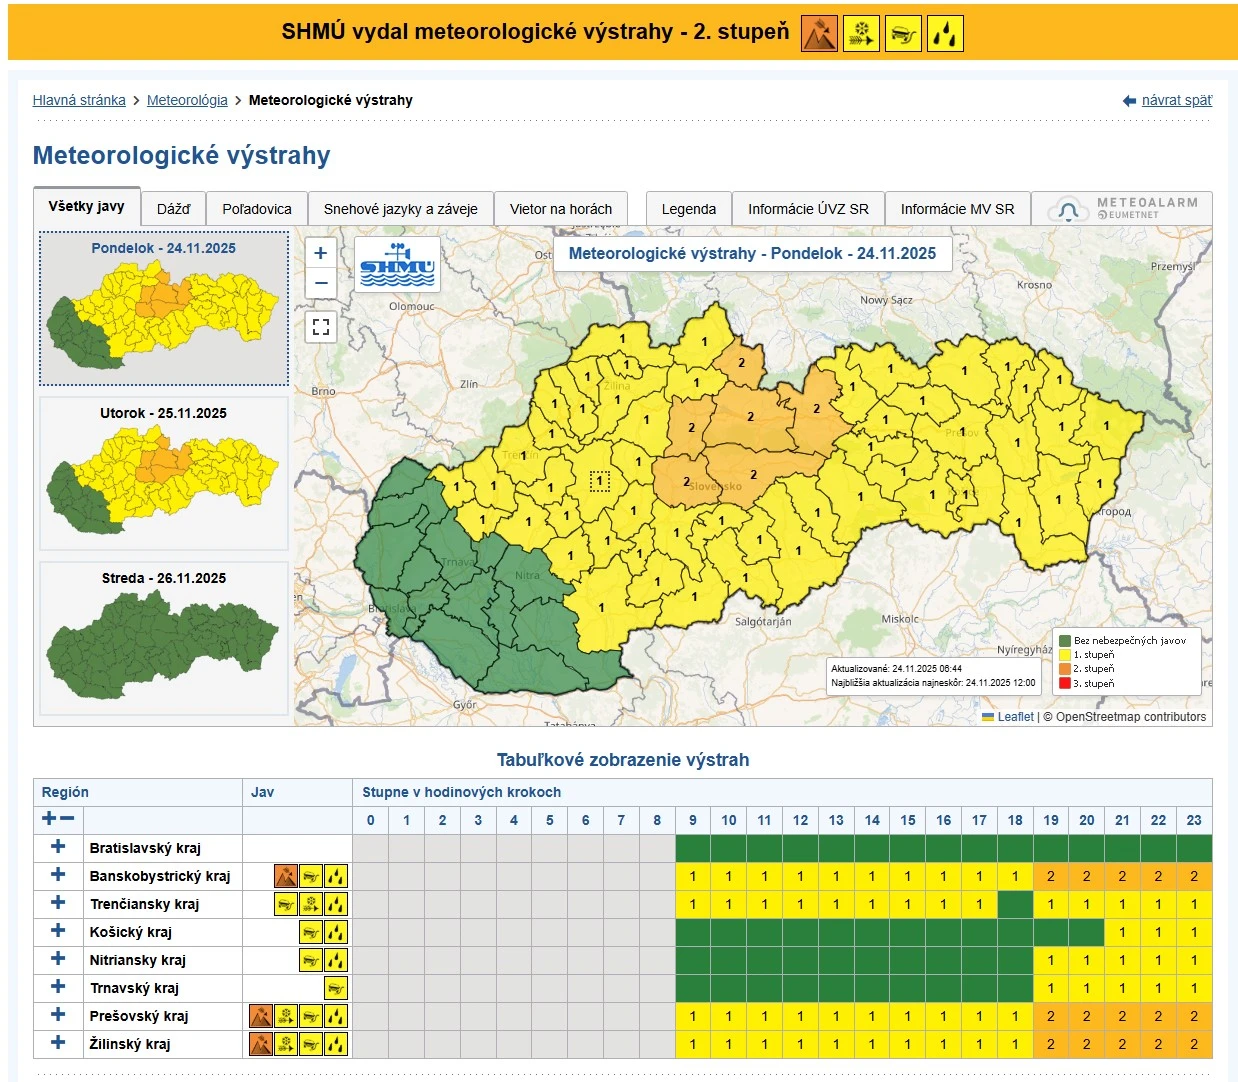Screen dimensions: 1238x1082
Task: Toggle fullscreen map view
Action: pos(321,327)
